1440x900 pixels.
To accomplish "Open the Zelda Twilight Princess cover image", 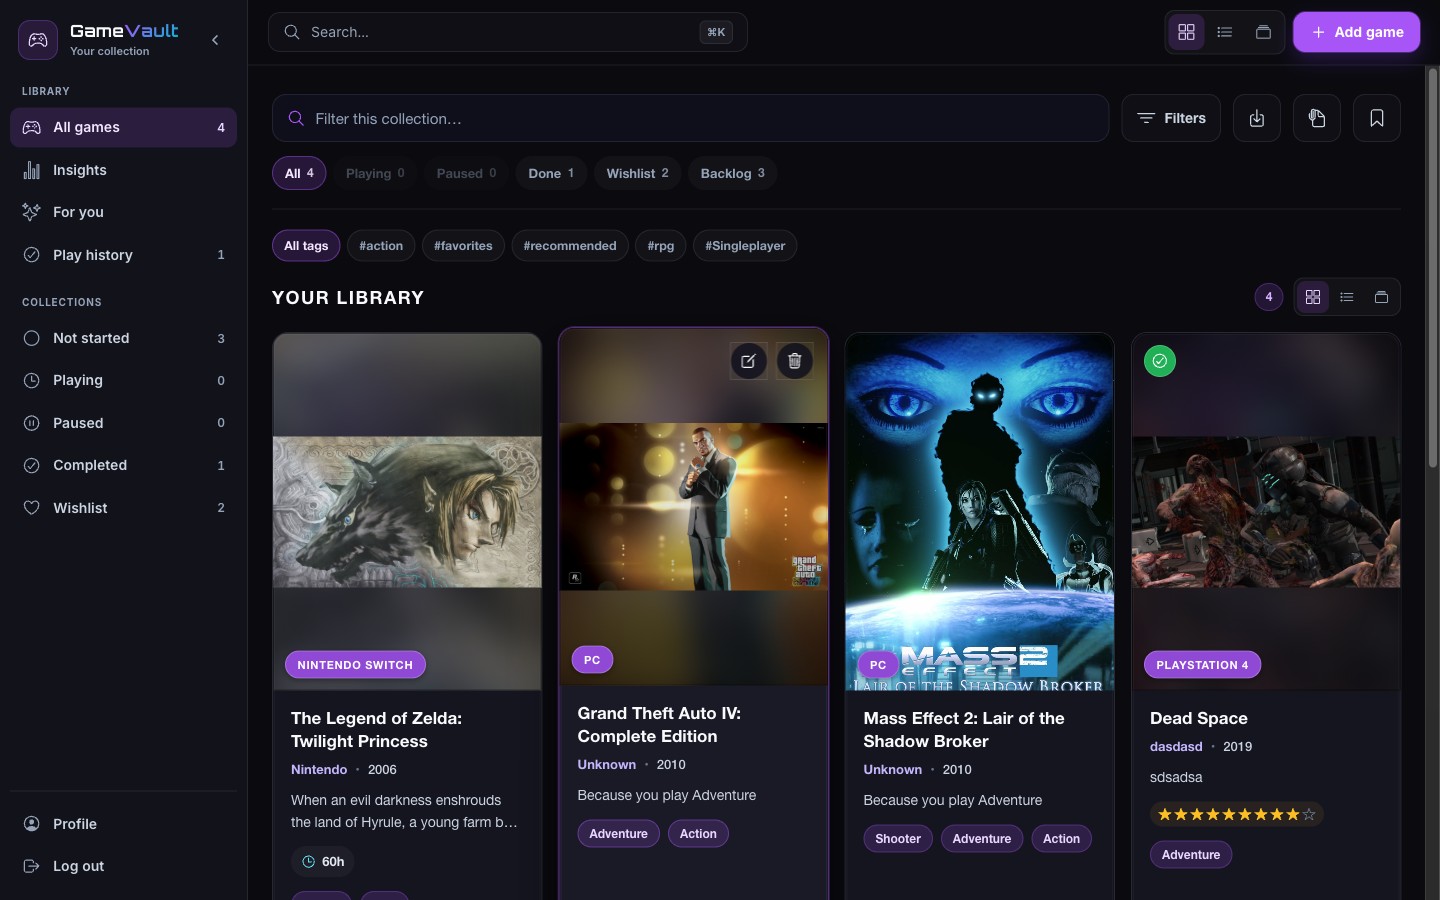I will point(407,511).
